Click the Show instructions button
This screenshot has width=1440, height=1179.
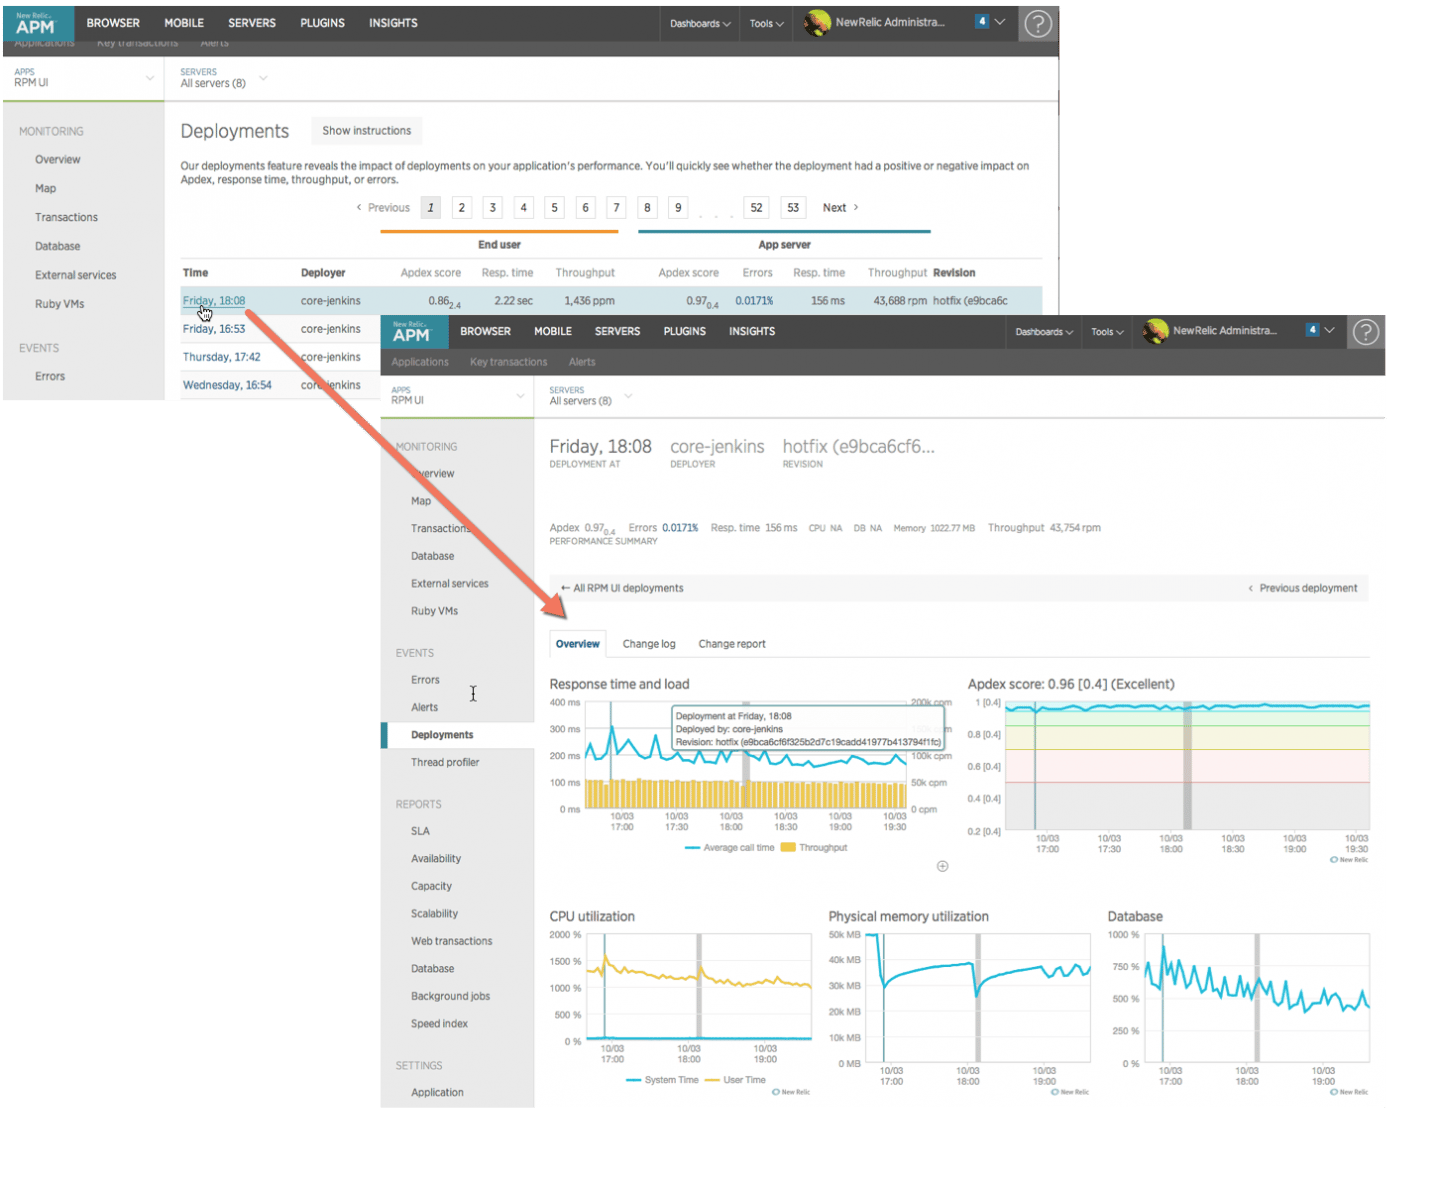pyautogui.click(x=366, y=131)
